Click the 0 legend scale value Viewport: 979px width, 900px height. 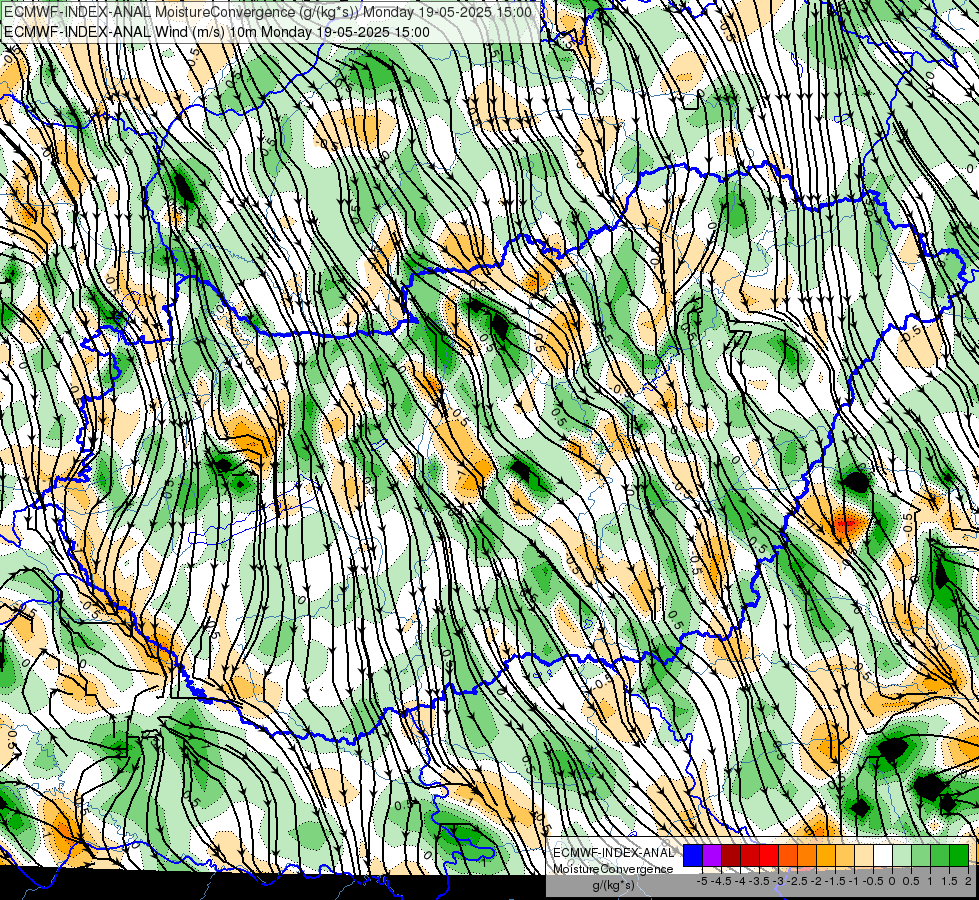tap(892, 881)
